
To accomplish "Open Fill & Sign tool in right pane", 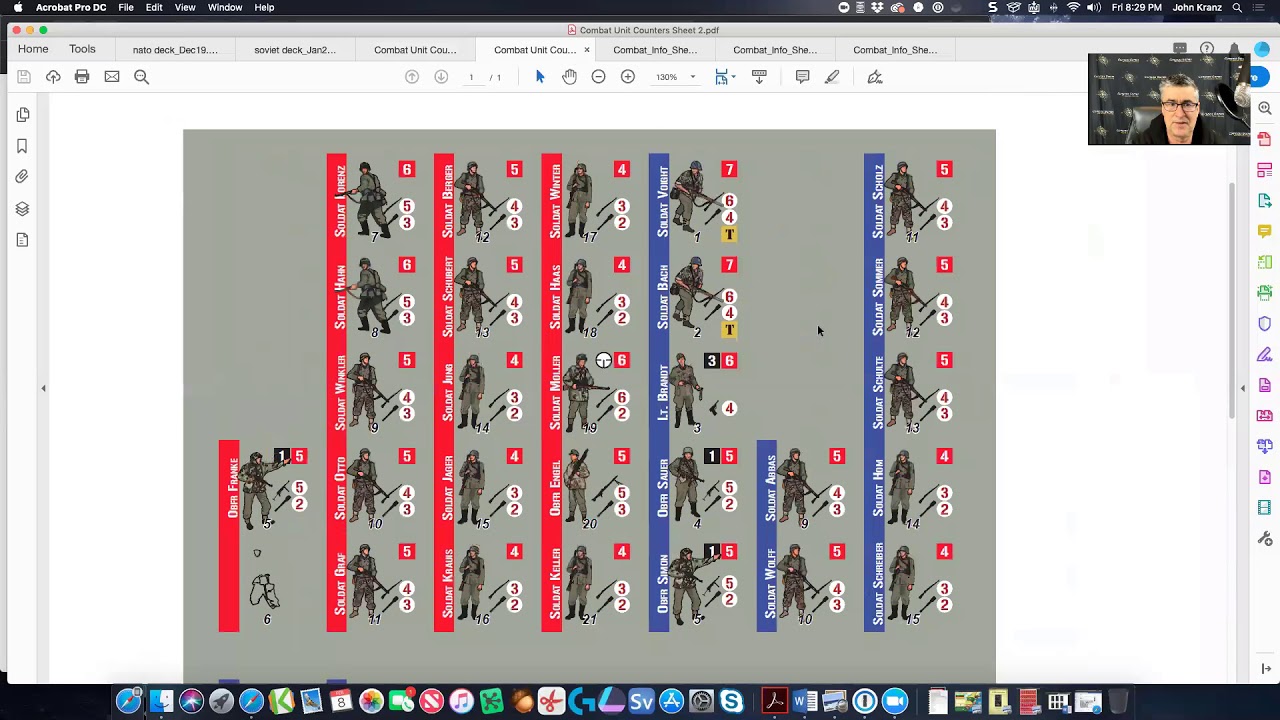I will [1265, 354].
